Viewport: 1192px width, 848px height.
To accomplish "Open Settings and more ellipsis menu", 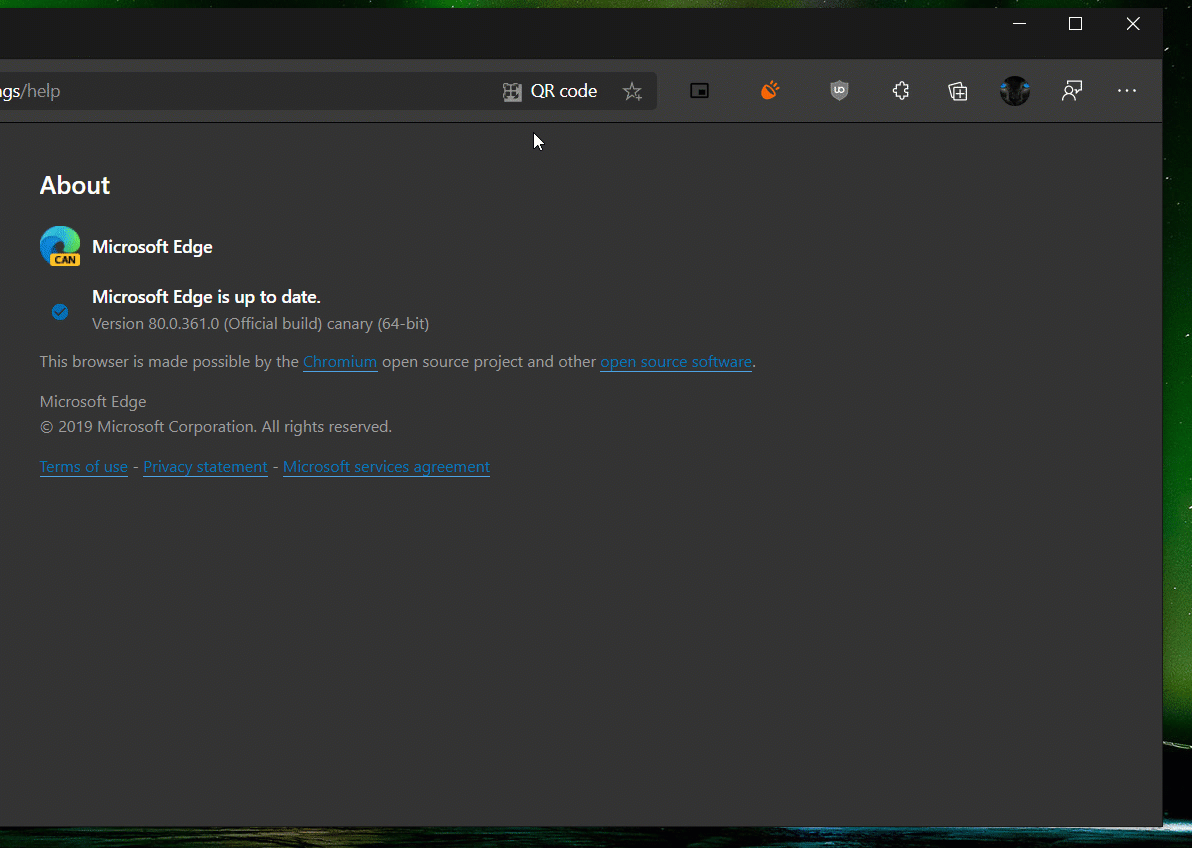I will click(x=1127, y=91).
